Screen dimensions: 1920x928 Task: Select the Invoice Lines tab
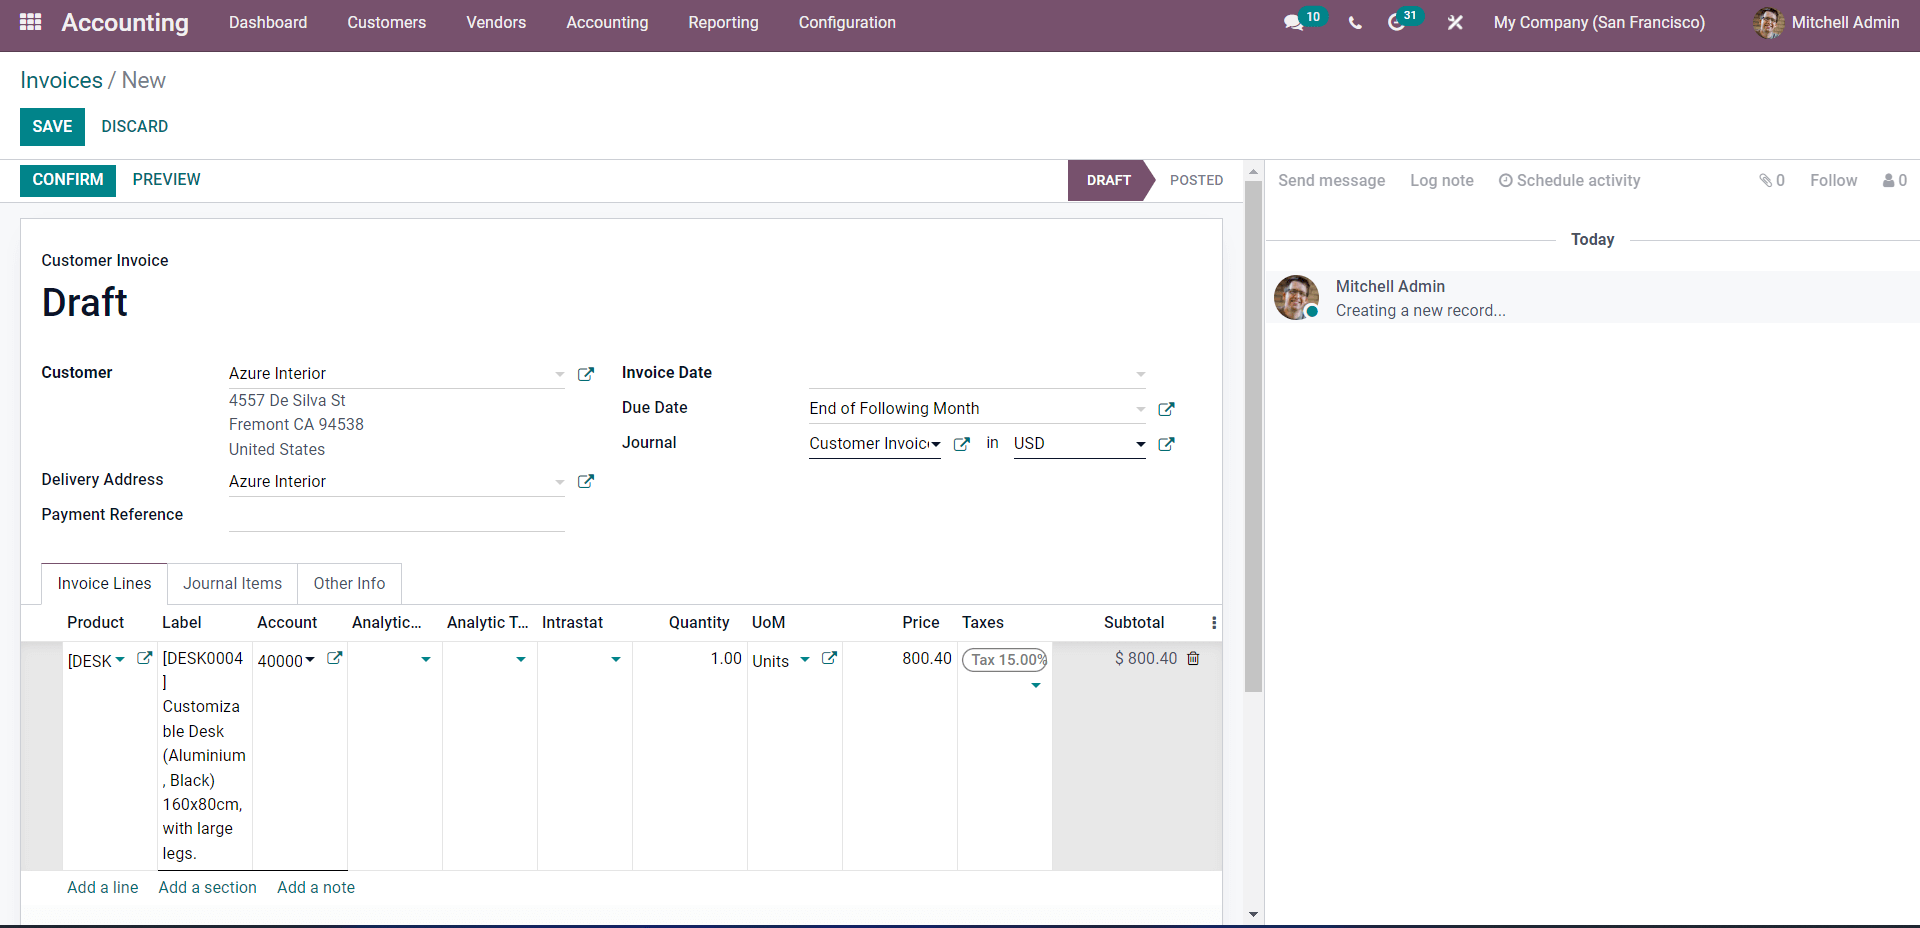coord(104,583)
